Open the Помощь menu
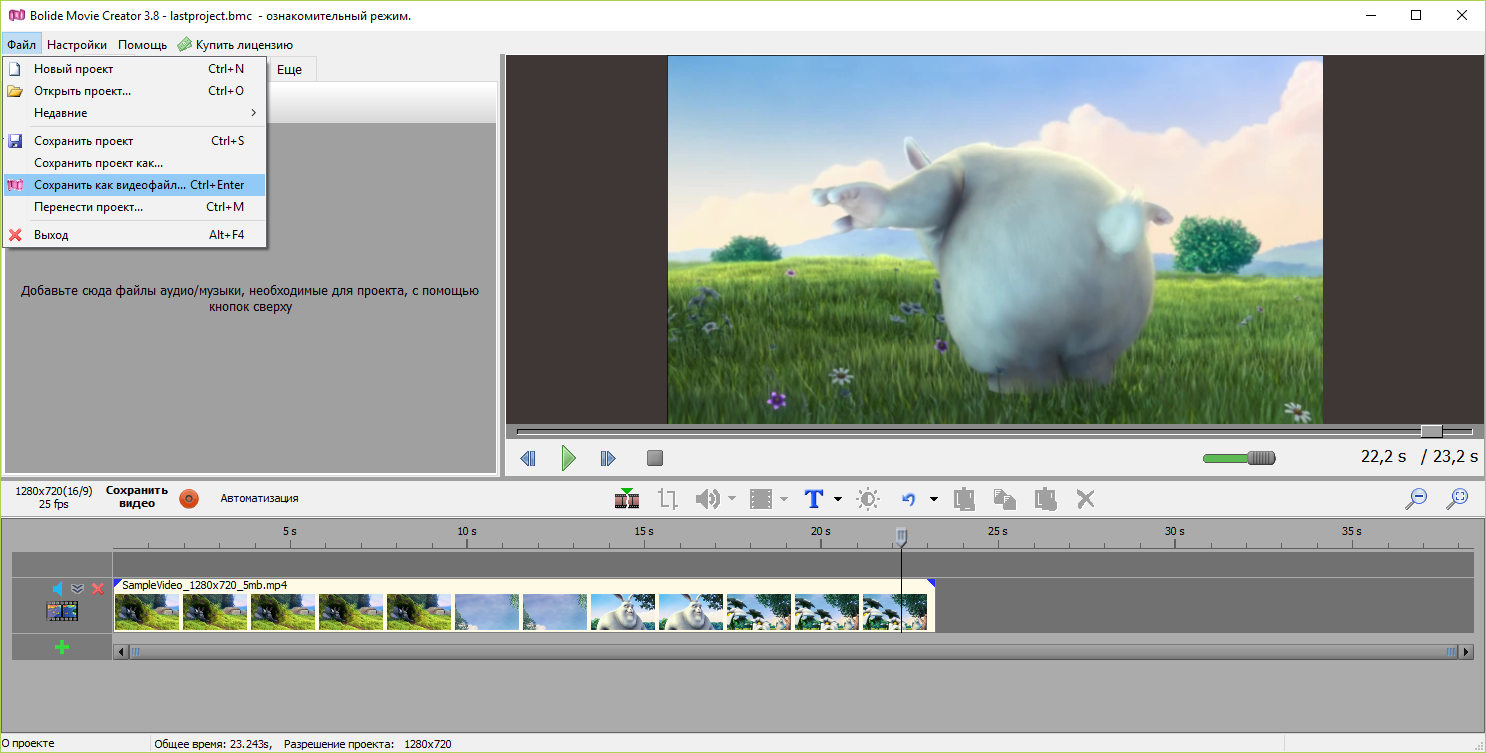 pos(143,44)
